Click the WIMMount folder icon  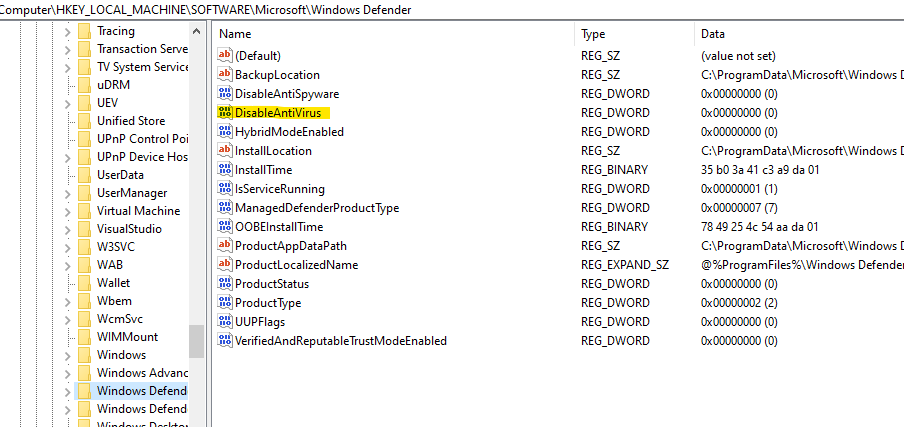pyautogui.click(x=85, y=337)
